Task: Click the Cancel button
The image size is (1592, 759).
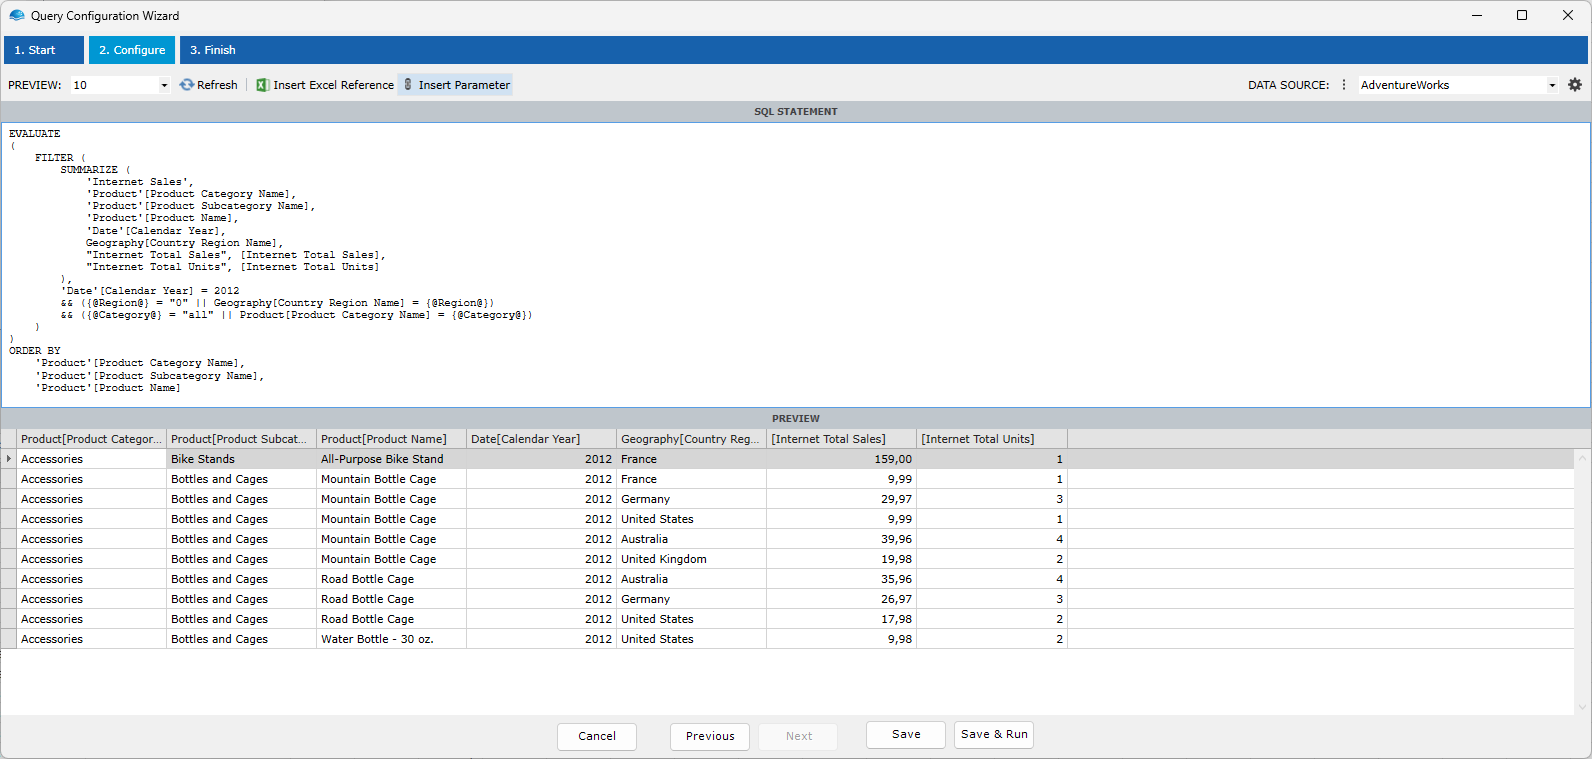Action: [x=597, y=736]
